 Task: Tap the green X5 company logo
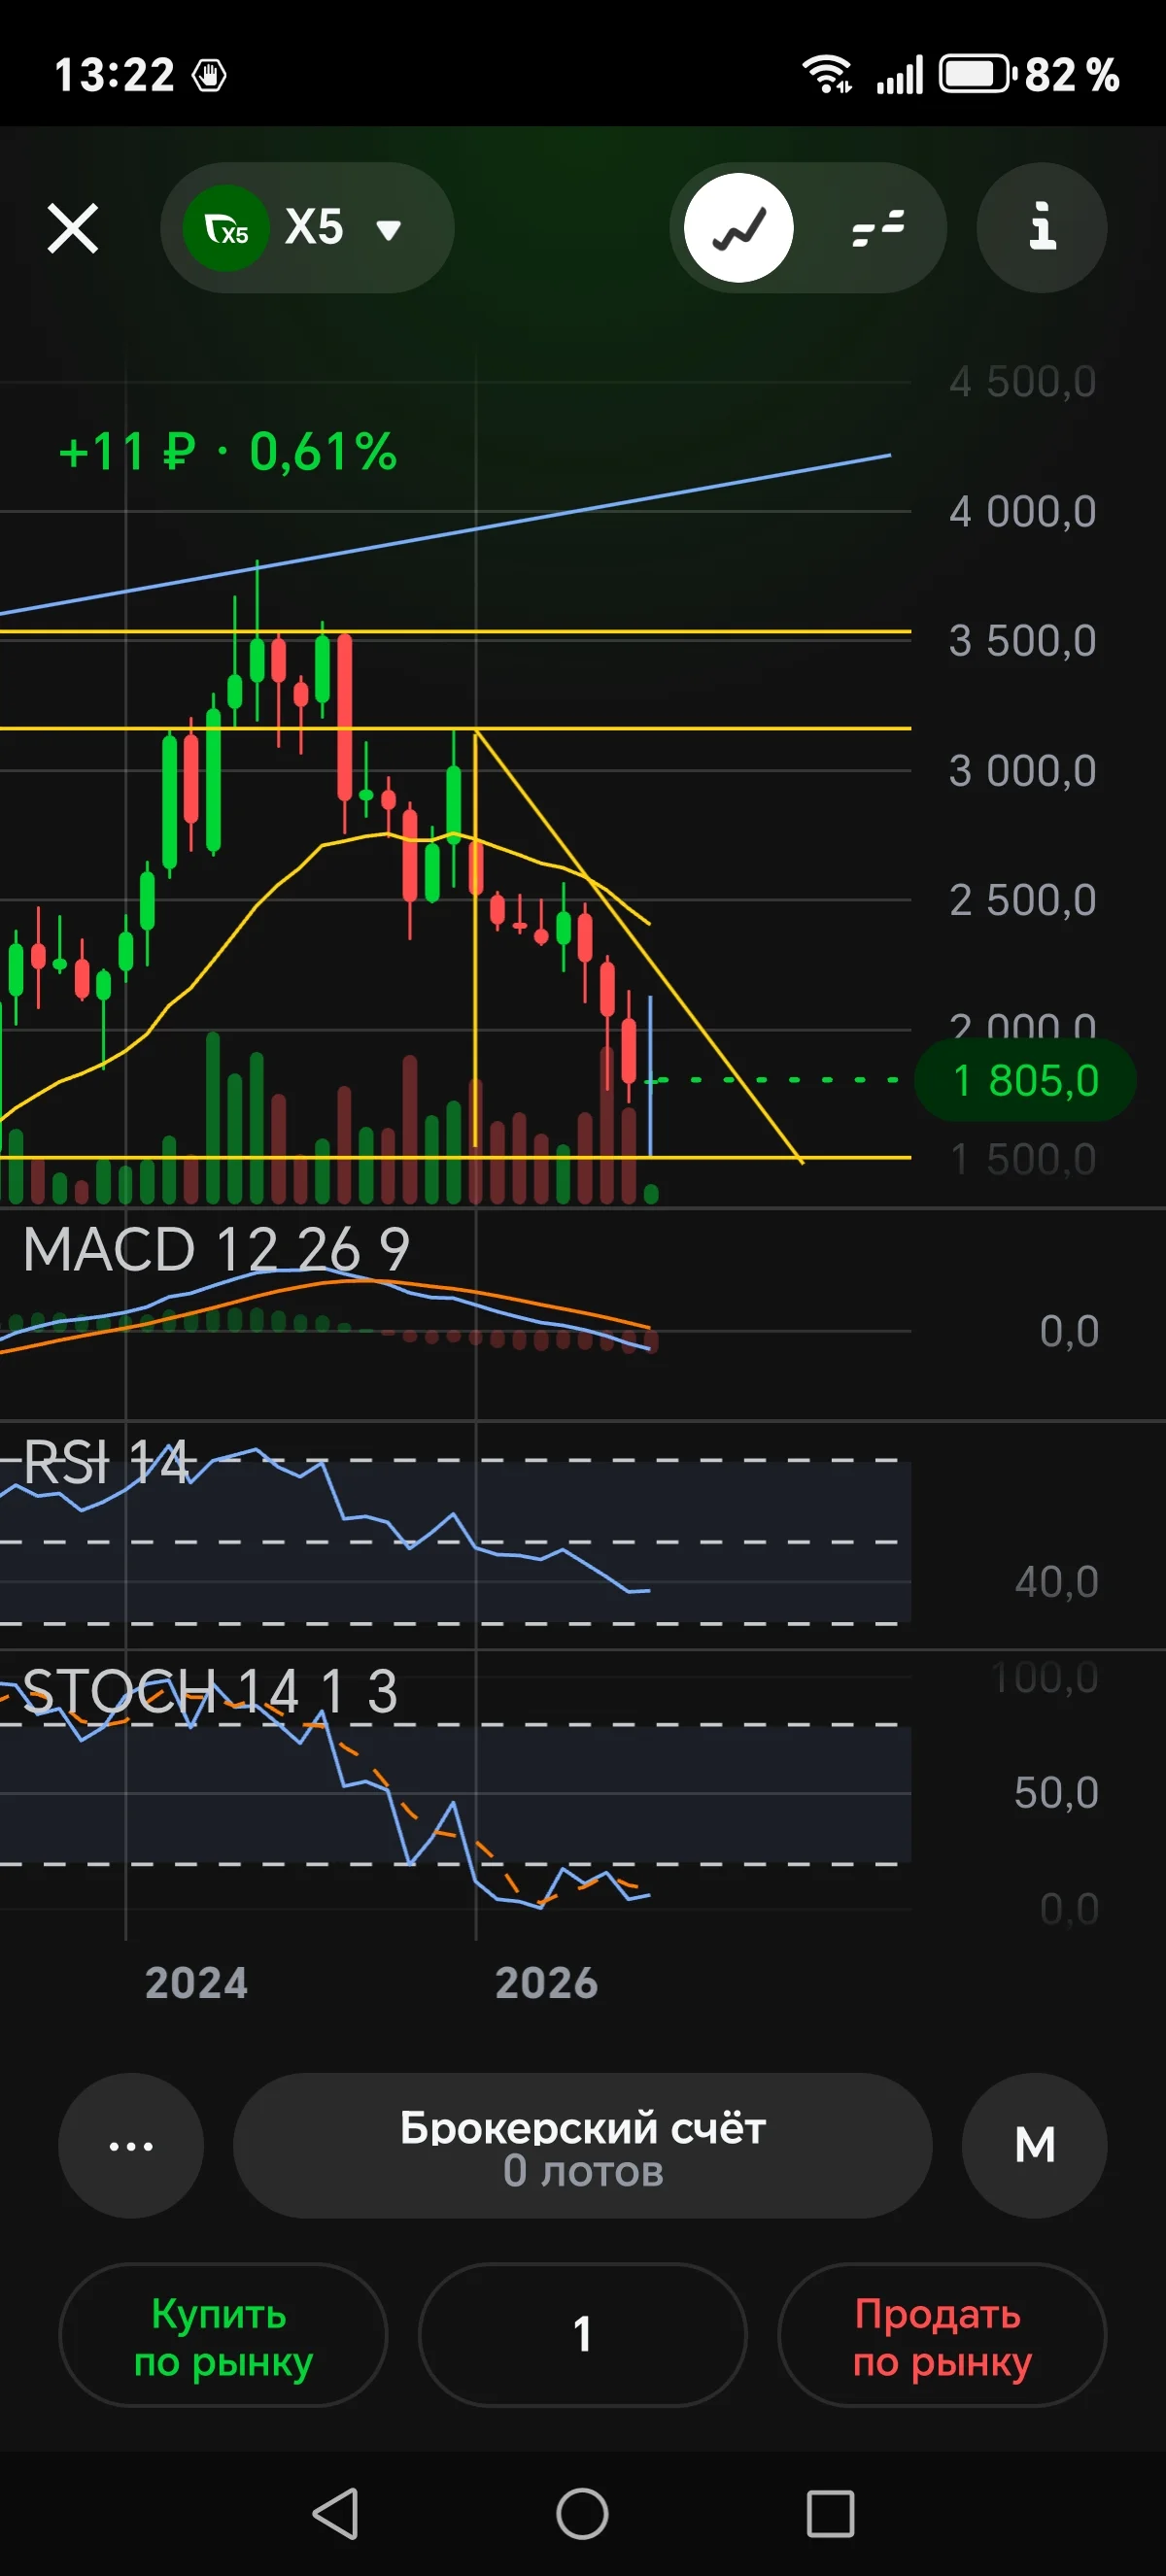[226, 228]
